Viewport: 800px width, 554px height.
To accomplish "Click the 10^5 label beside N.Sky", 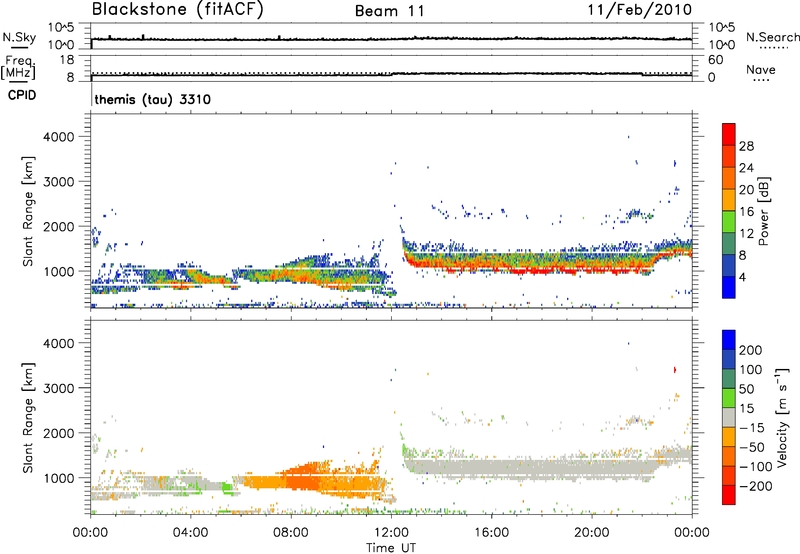I will (61, 28).
